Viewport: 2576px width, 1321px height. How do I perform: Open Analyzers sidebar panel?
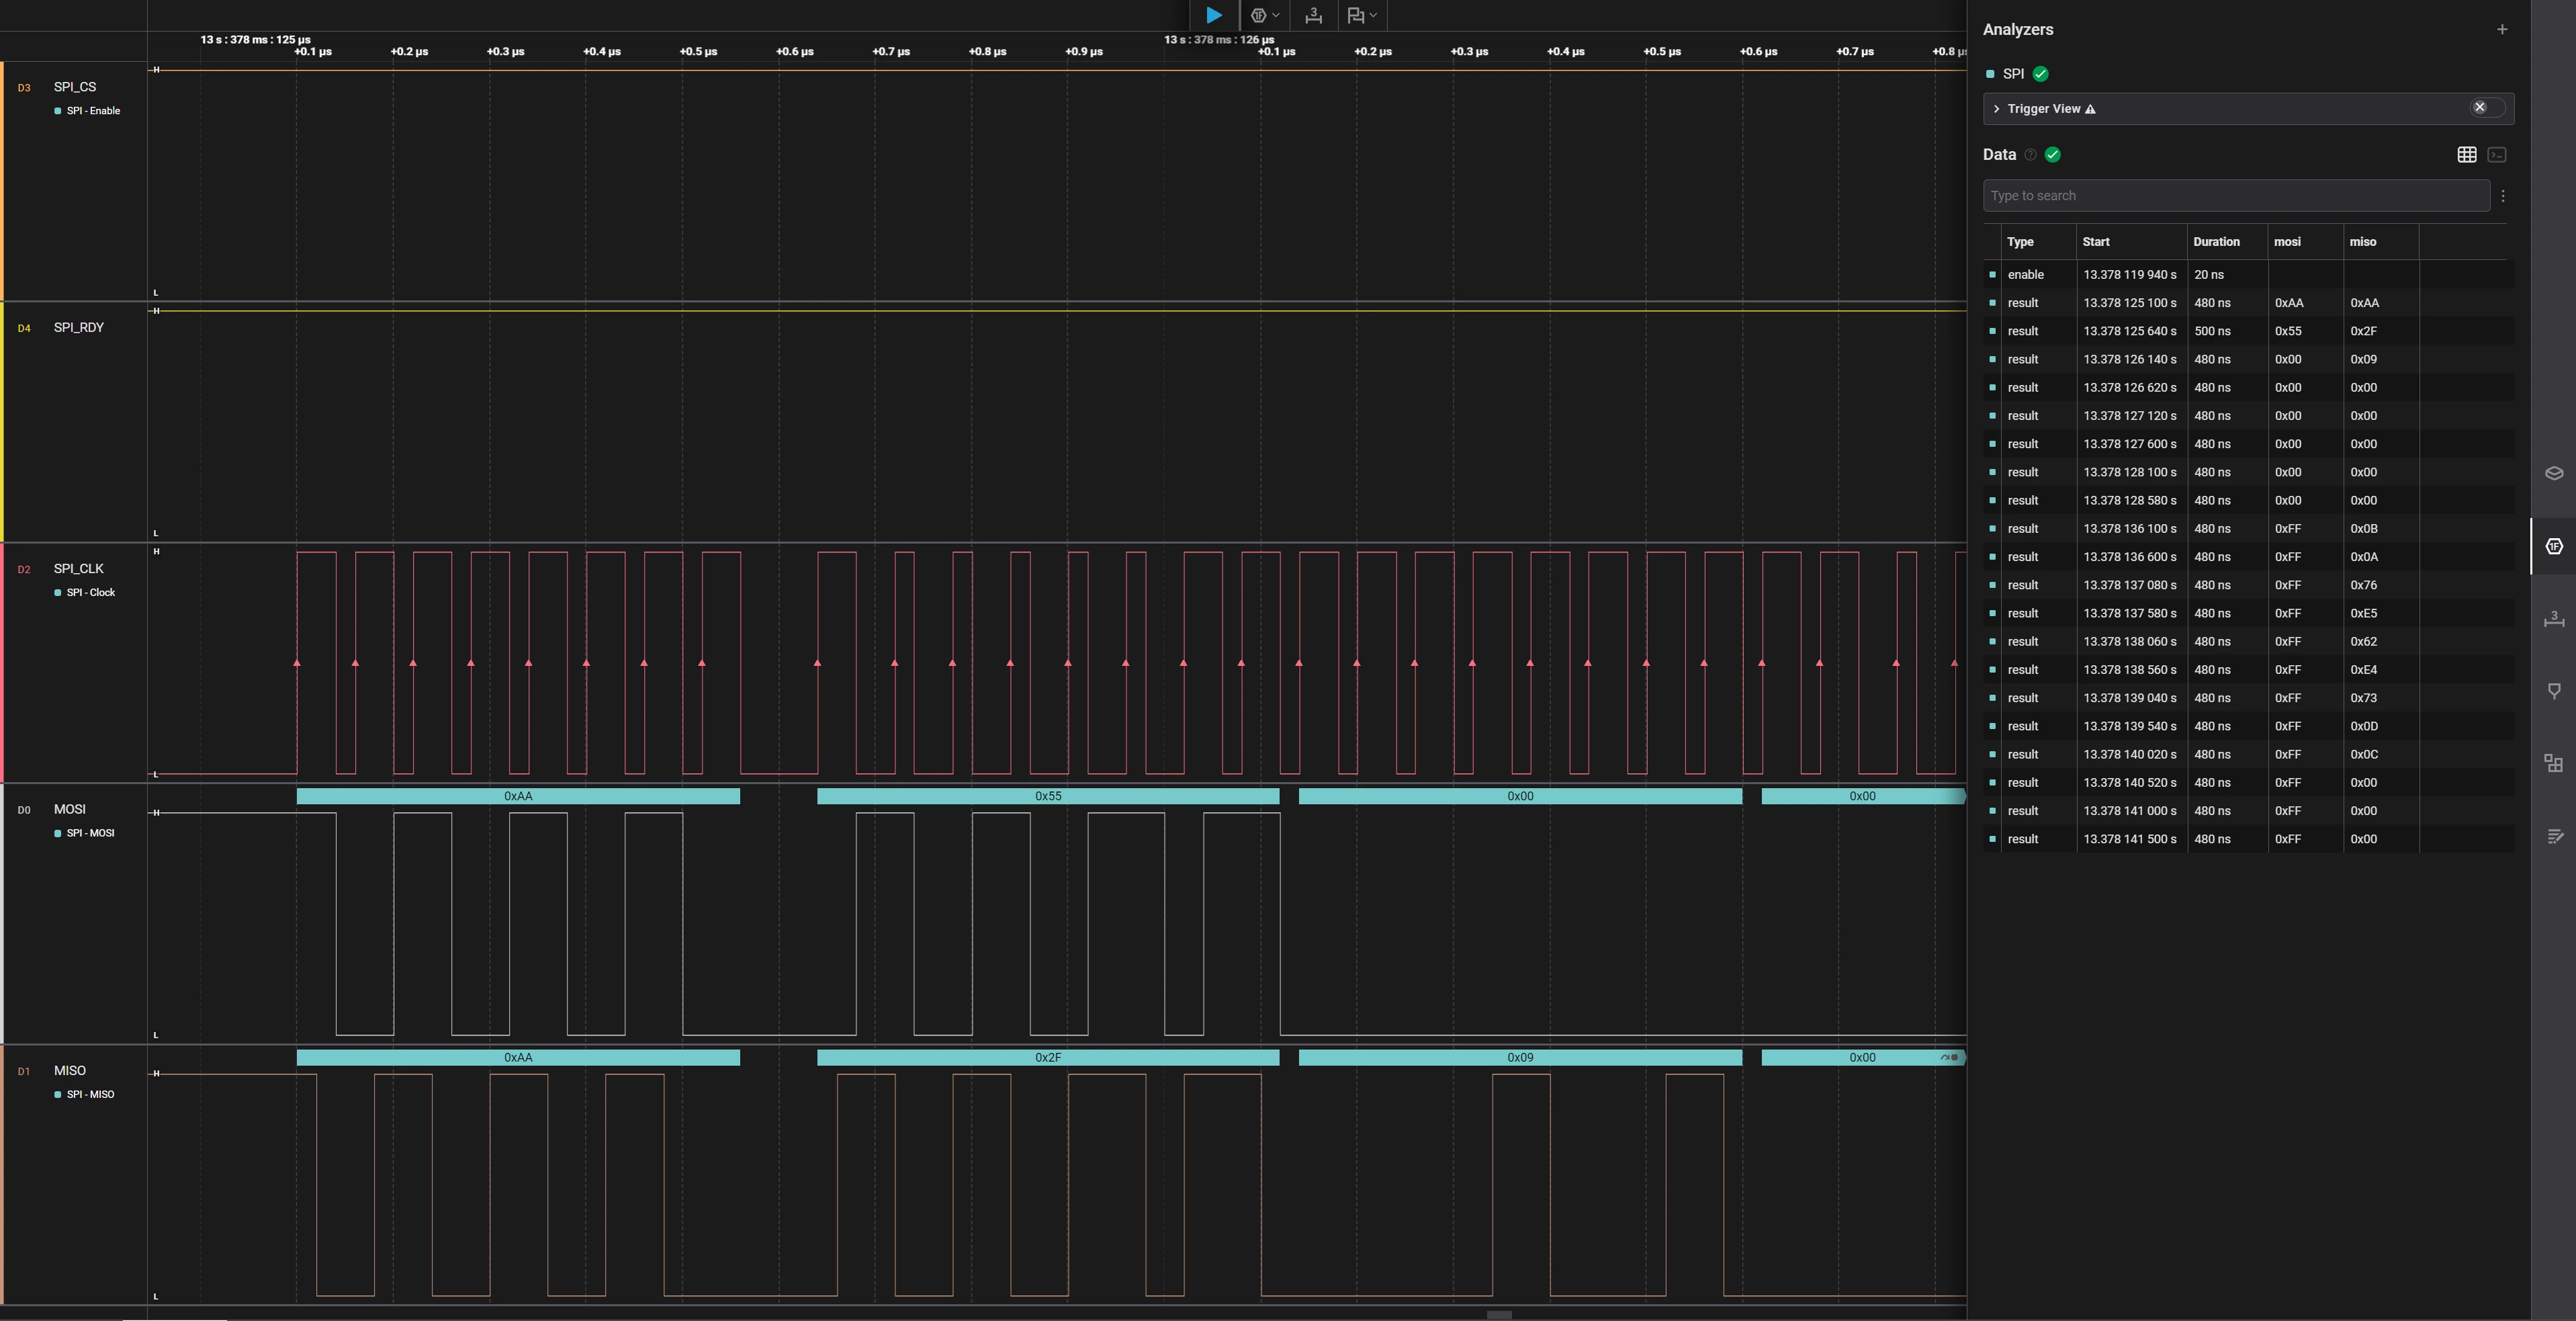2554,546
